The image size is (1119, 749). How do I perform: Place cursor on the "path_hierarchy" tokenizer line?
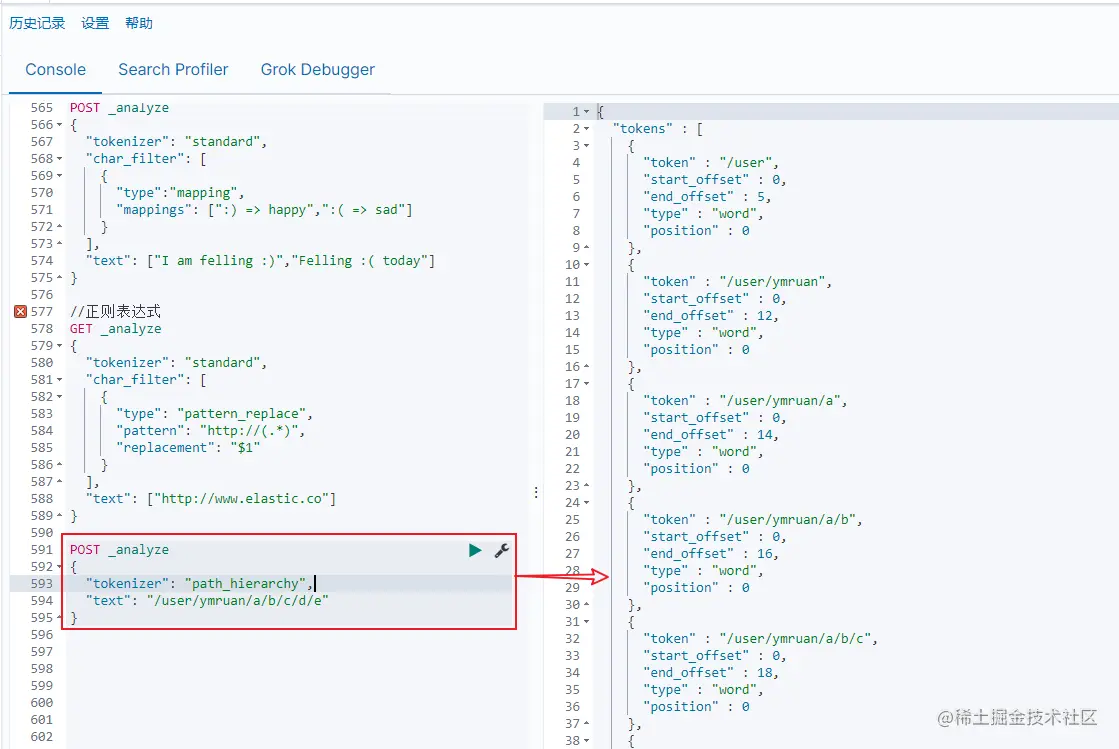pyautogui.click(x=199, y=584)
